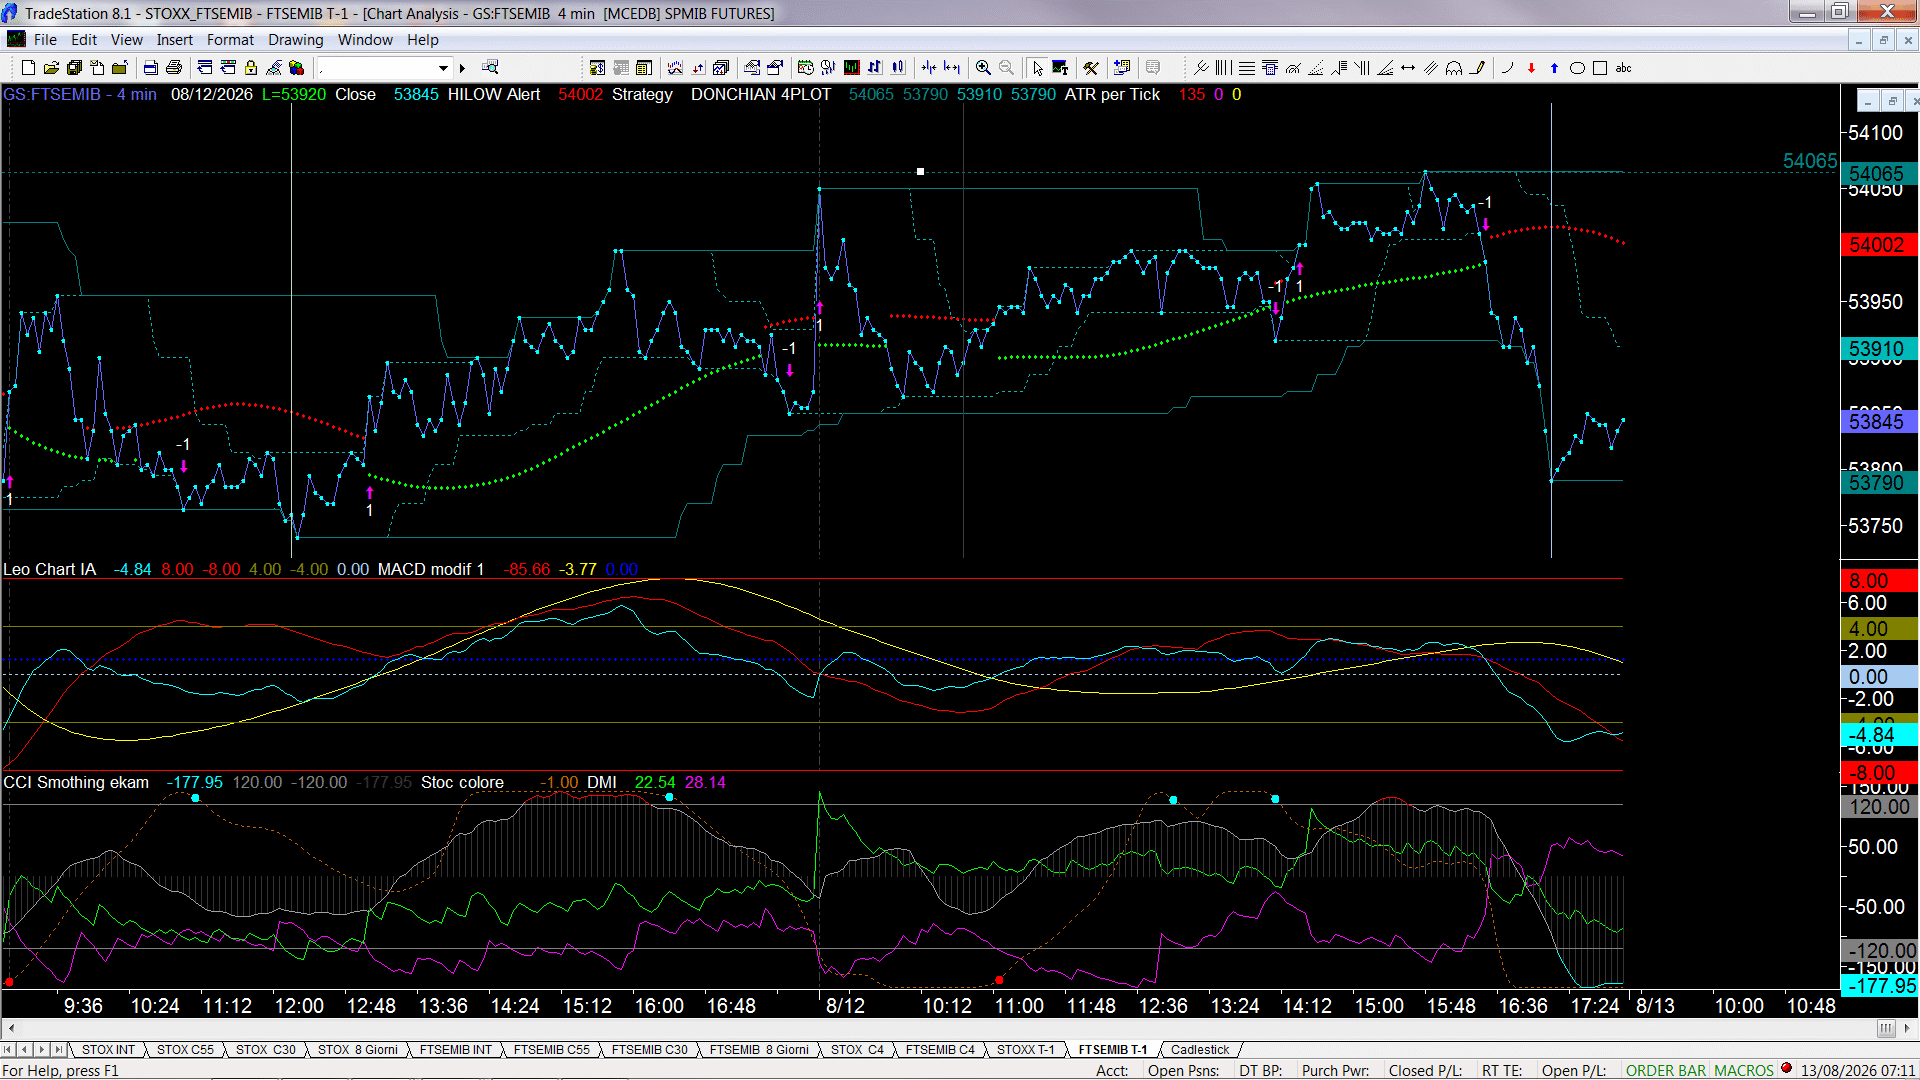Select the parallel channel lines tool

[x=1431, y=68]
